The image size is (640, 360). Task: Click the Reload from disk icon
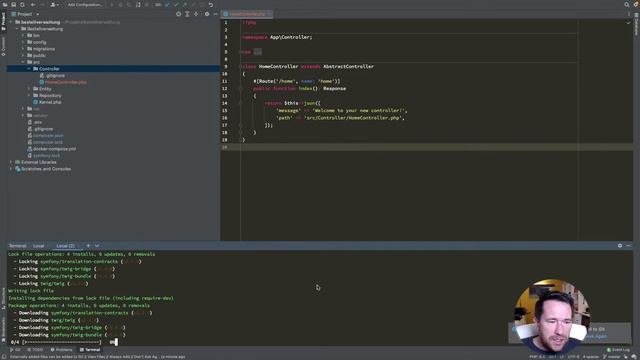point(22,4)
